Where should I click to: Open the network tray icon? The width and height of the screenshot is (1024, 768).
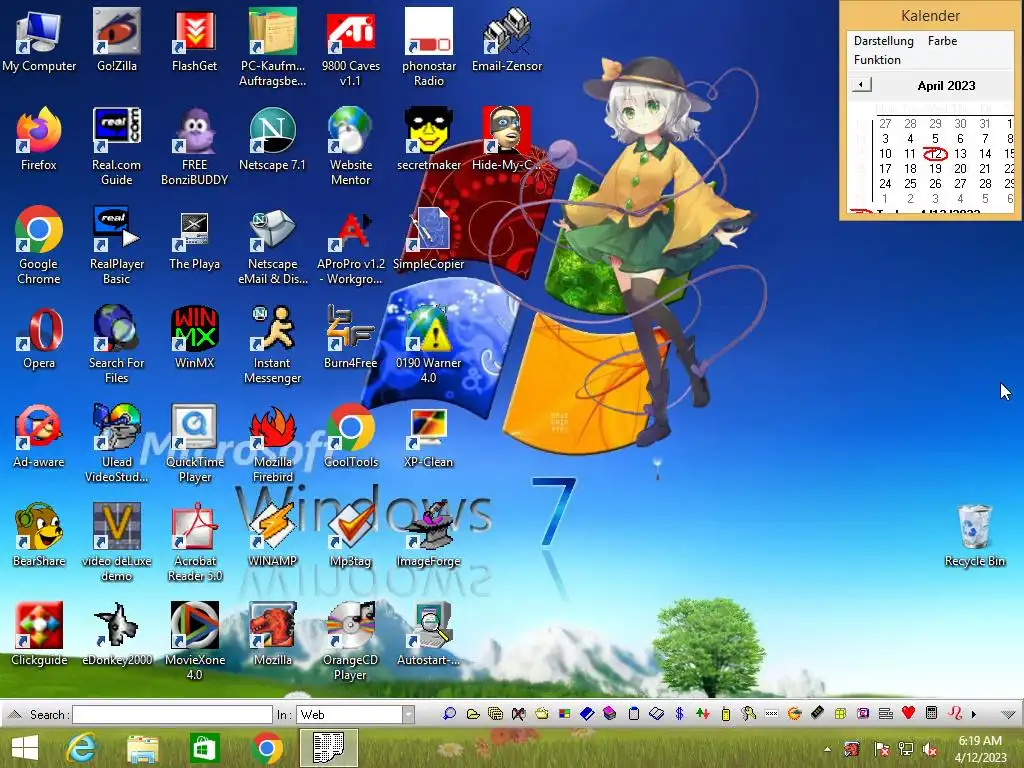click(906, 749)
